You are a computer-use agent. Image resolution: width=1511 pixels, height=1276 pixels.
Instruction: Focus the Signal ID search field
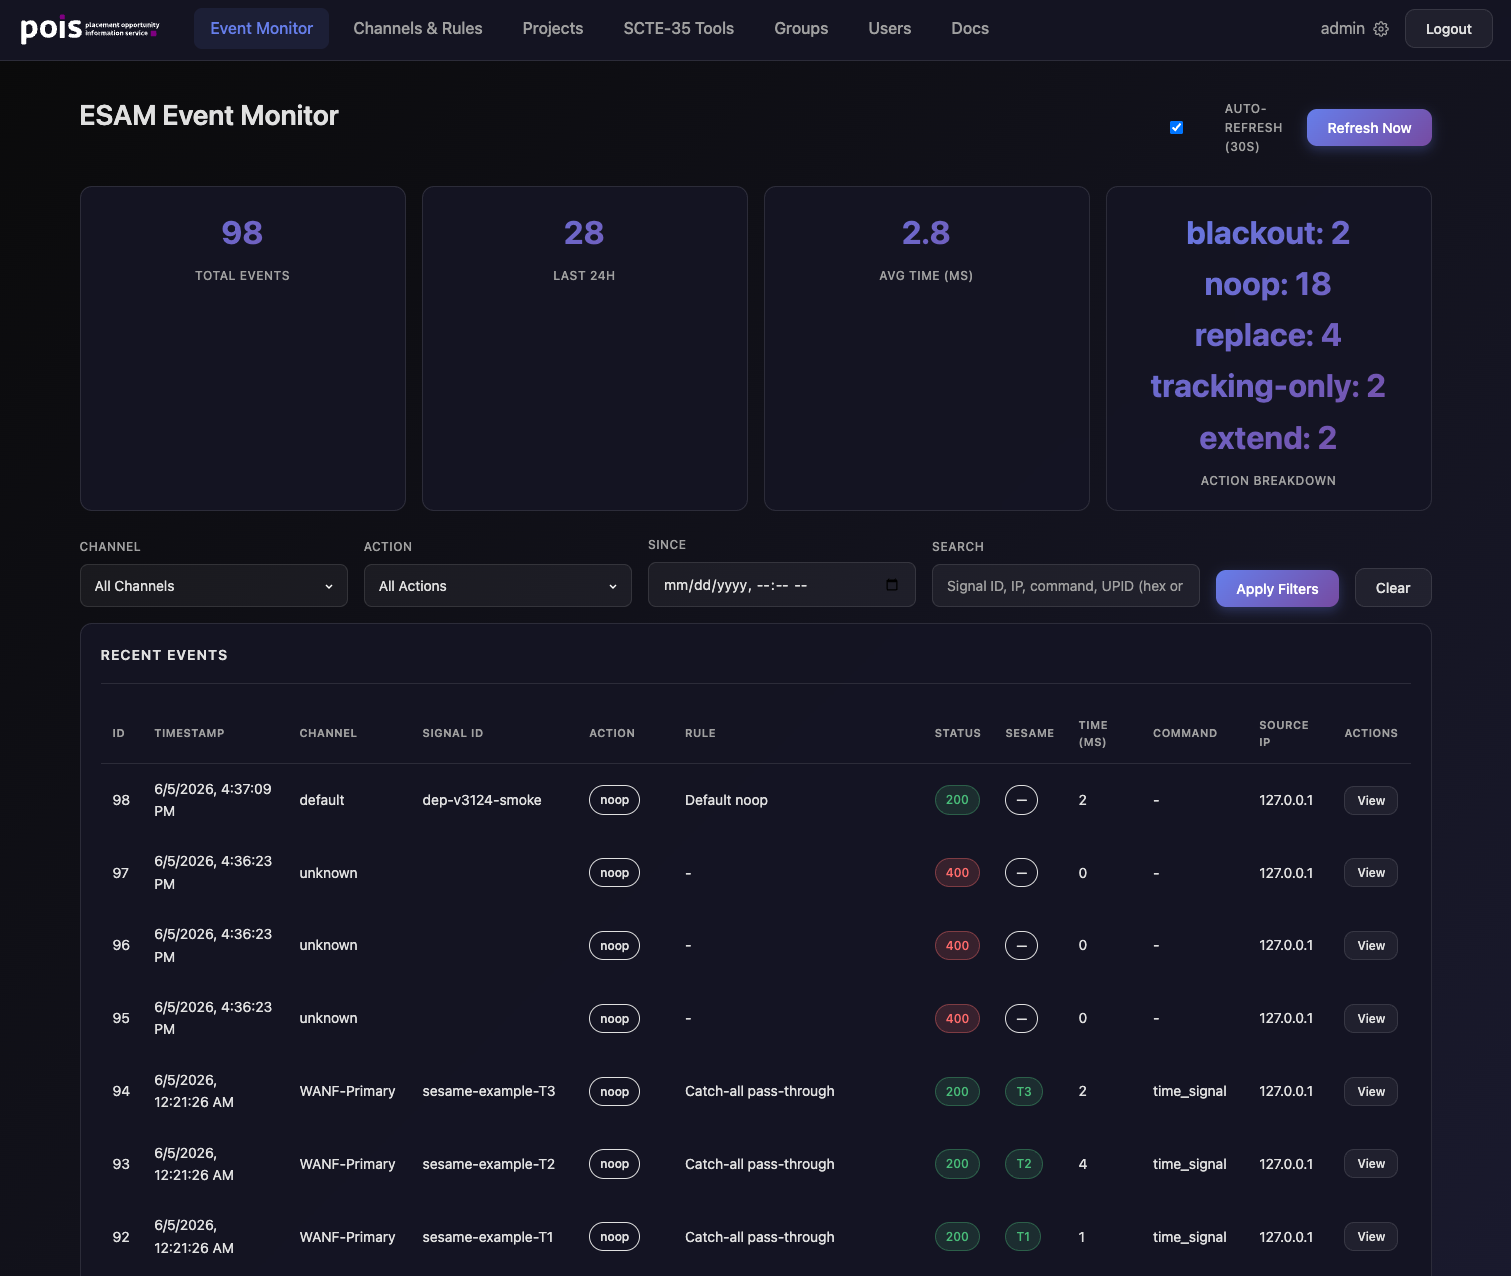[1066, 586]
